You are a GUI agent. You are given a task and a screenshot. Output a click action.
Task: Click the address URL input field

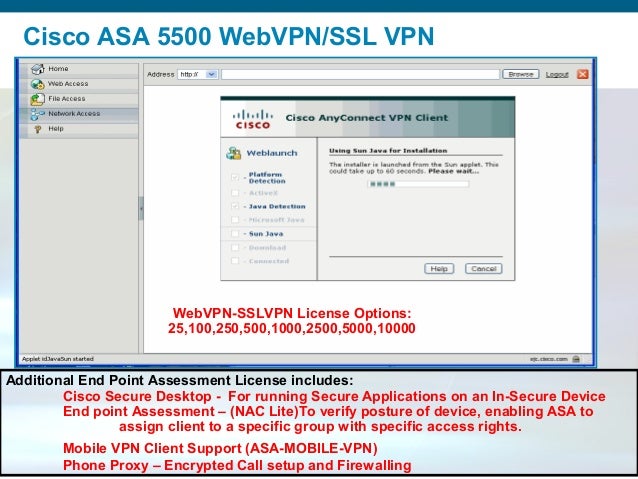[x=361, y=74]
